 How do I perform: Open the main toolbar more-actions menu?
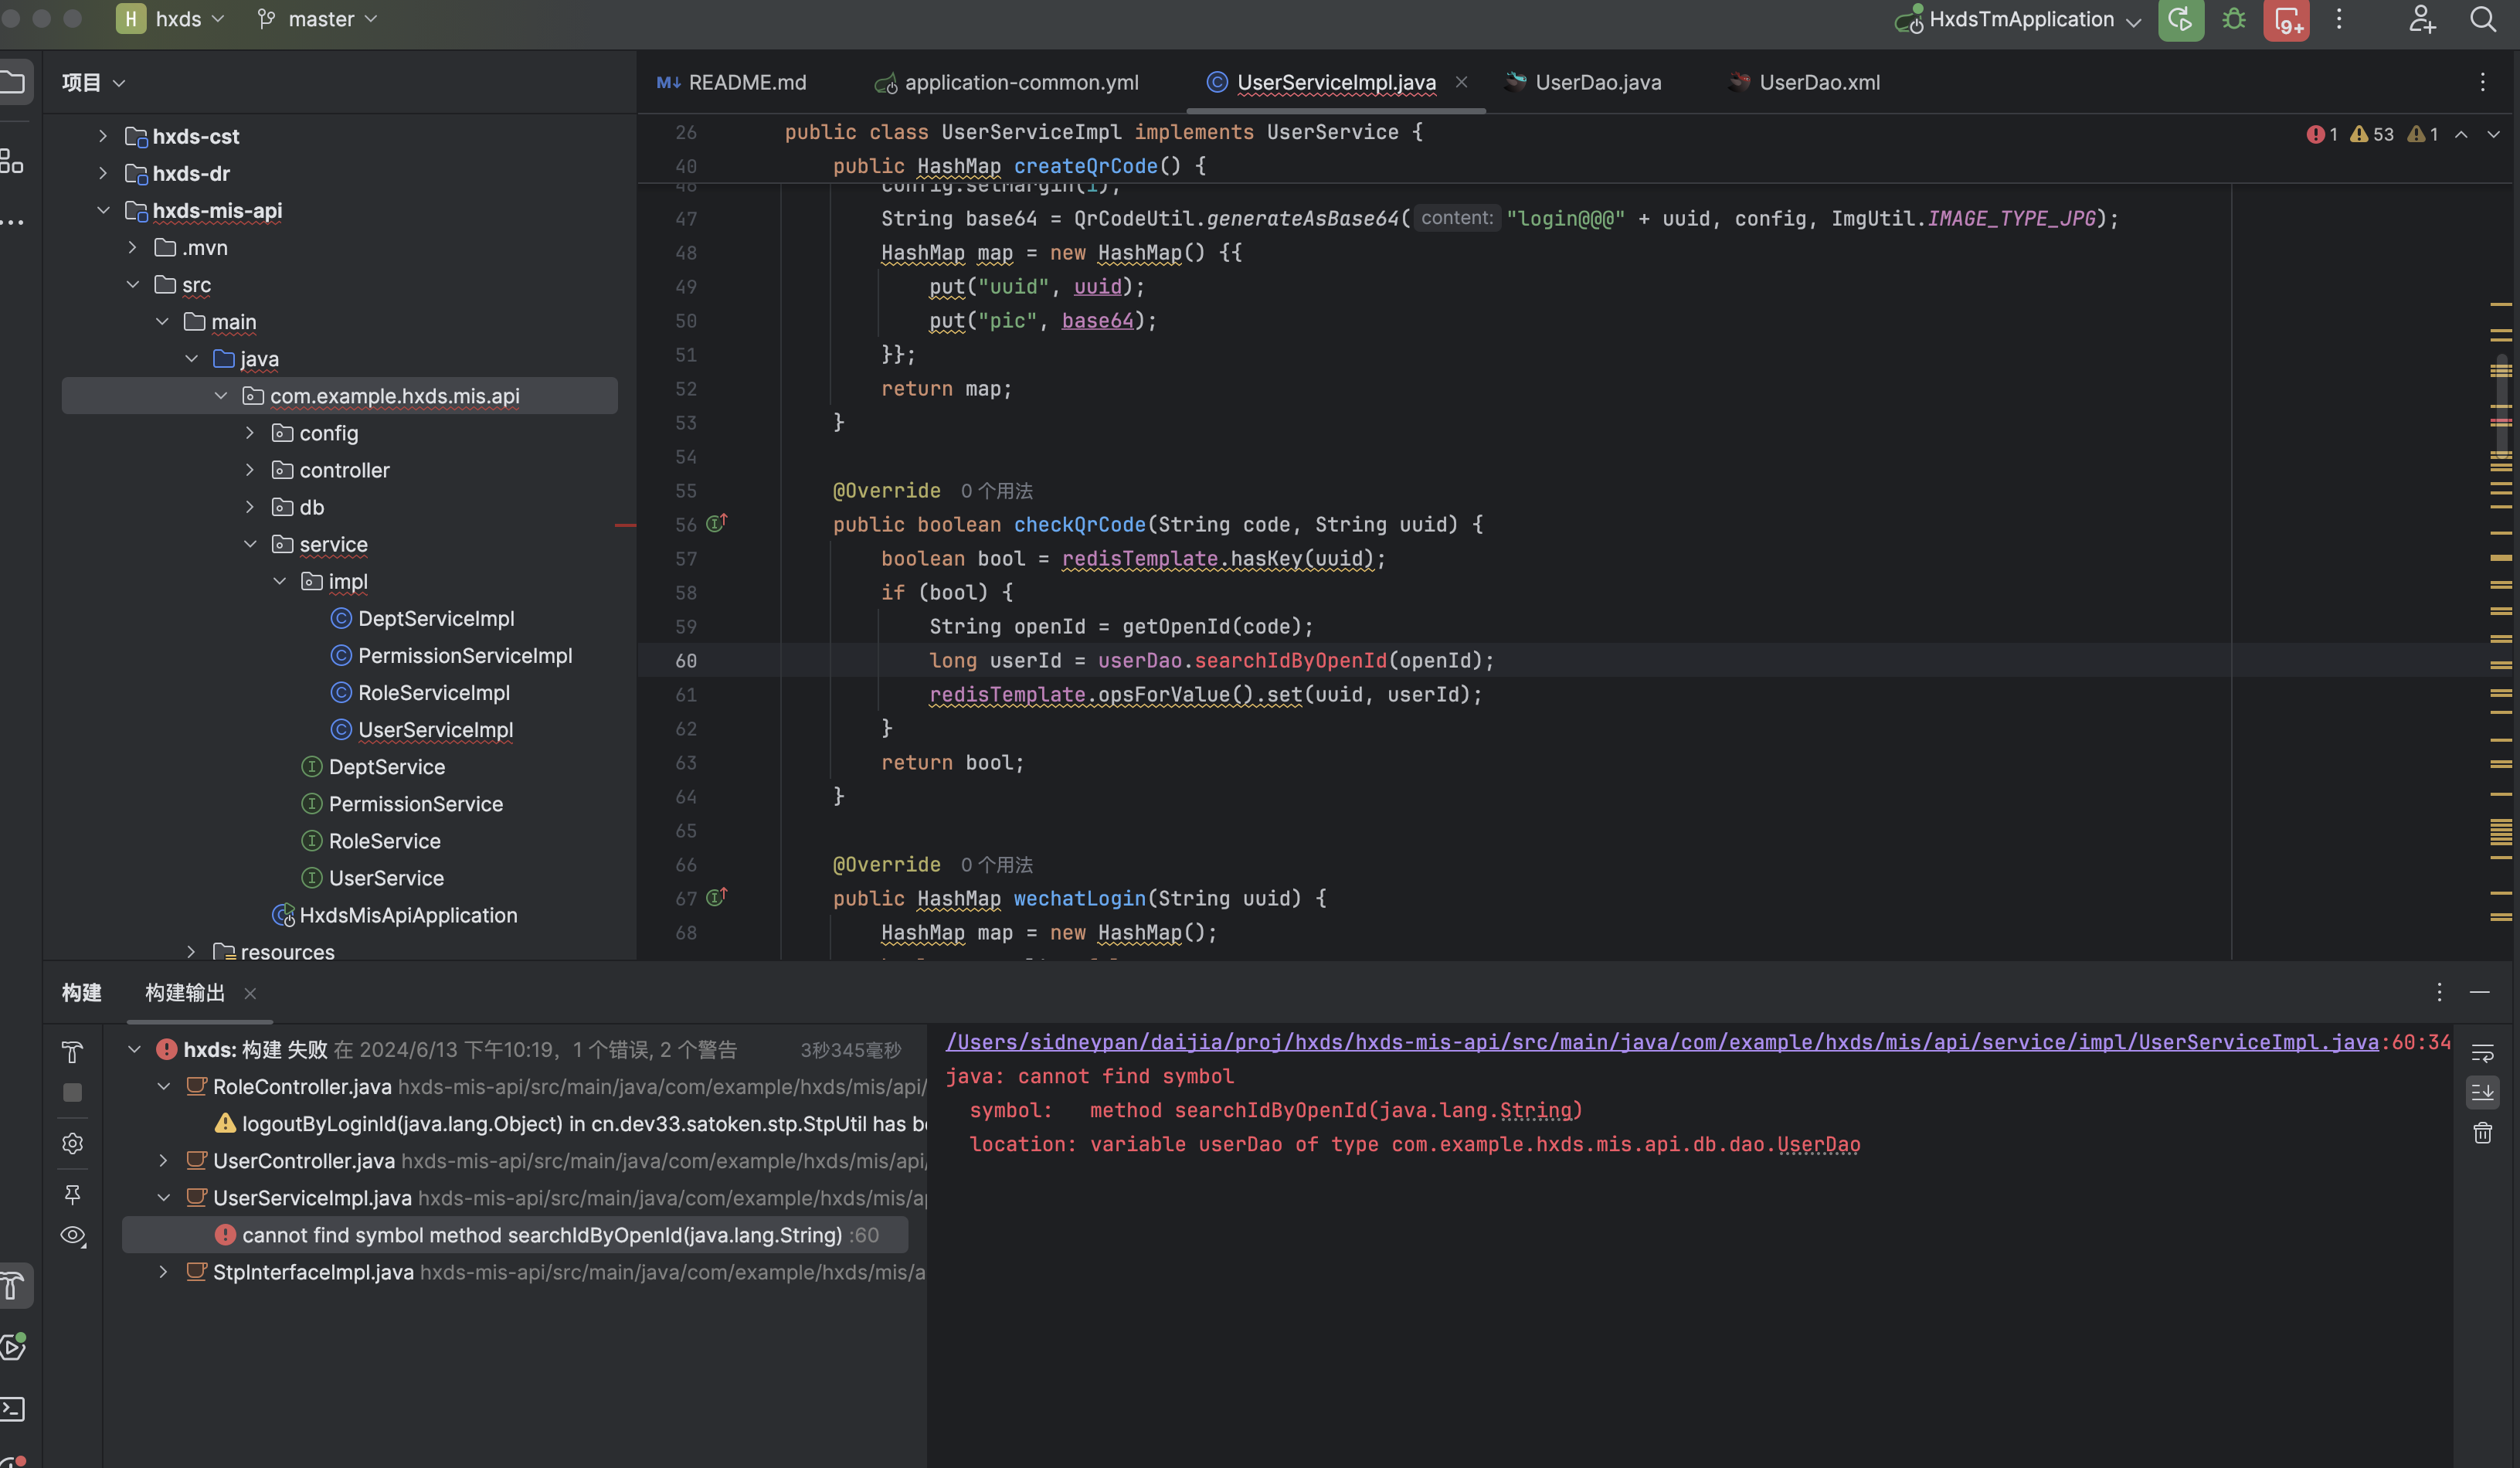[2339, 19]
